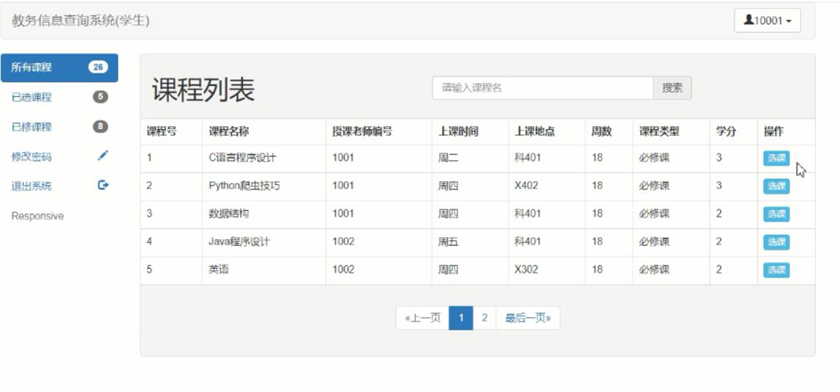Click 选课 for C语言程序设计

click(x=776, y=158)
